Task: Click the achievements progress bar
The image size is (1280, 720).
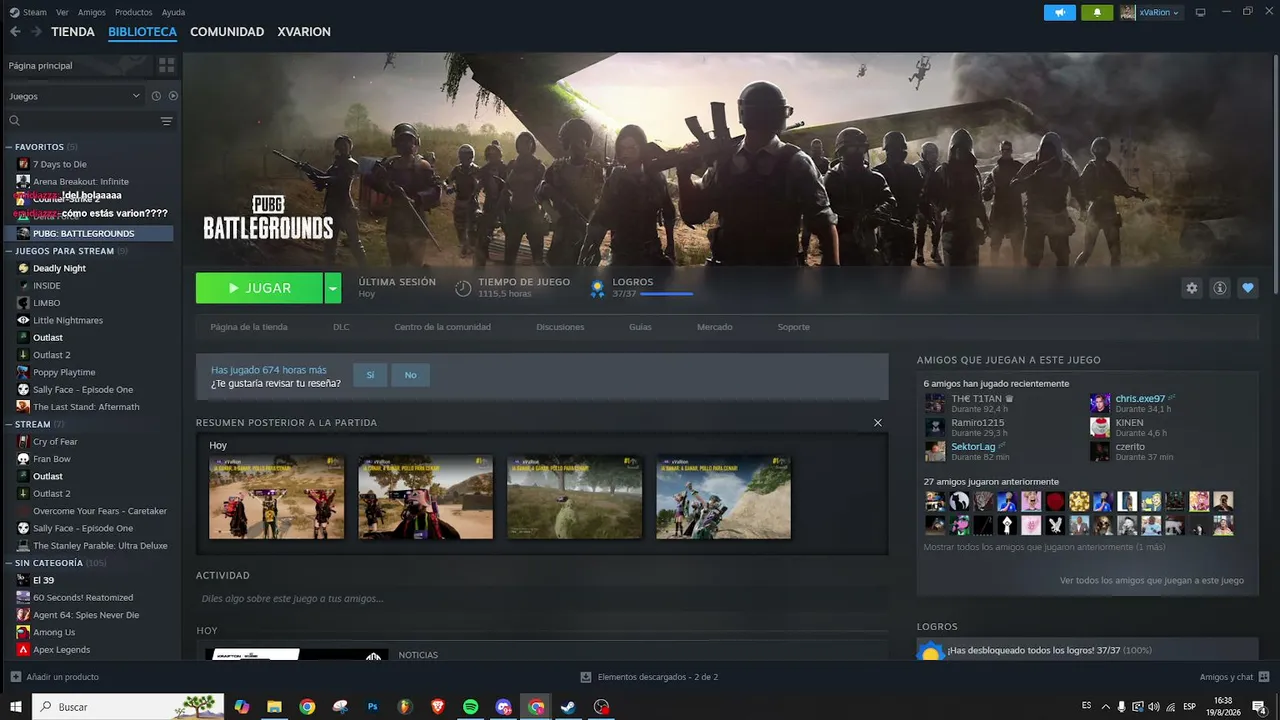Action: tap(666, 294)
